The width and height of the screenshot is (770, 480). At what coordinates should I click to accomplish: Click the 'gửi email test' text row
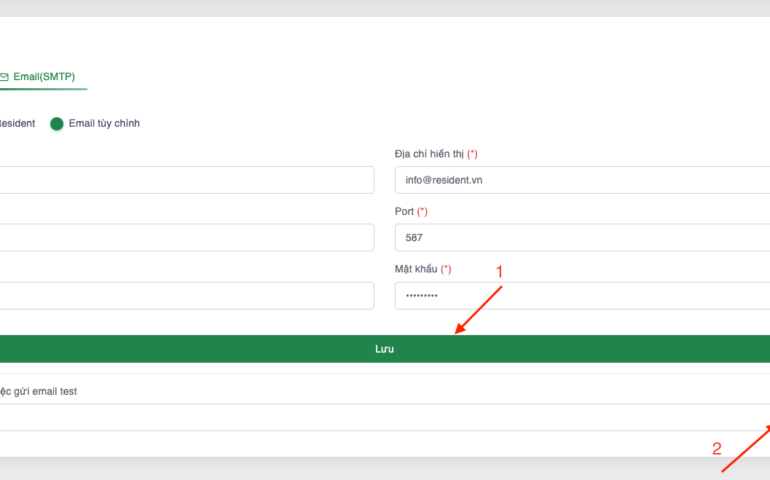[40, 391]
